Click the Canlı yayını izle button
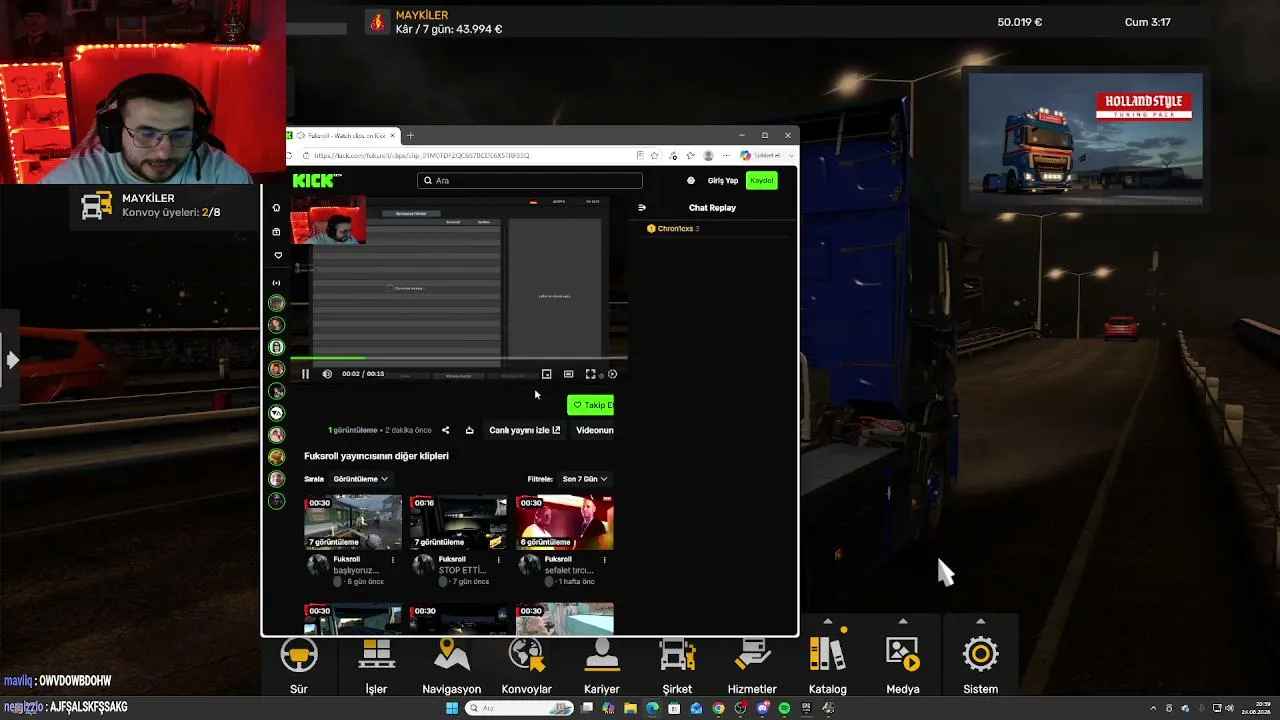This screenshot has width=1280, height=720. point(524,430)
